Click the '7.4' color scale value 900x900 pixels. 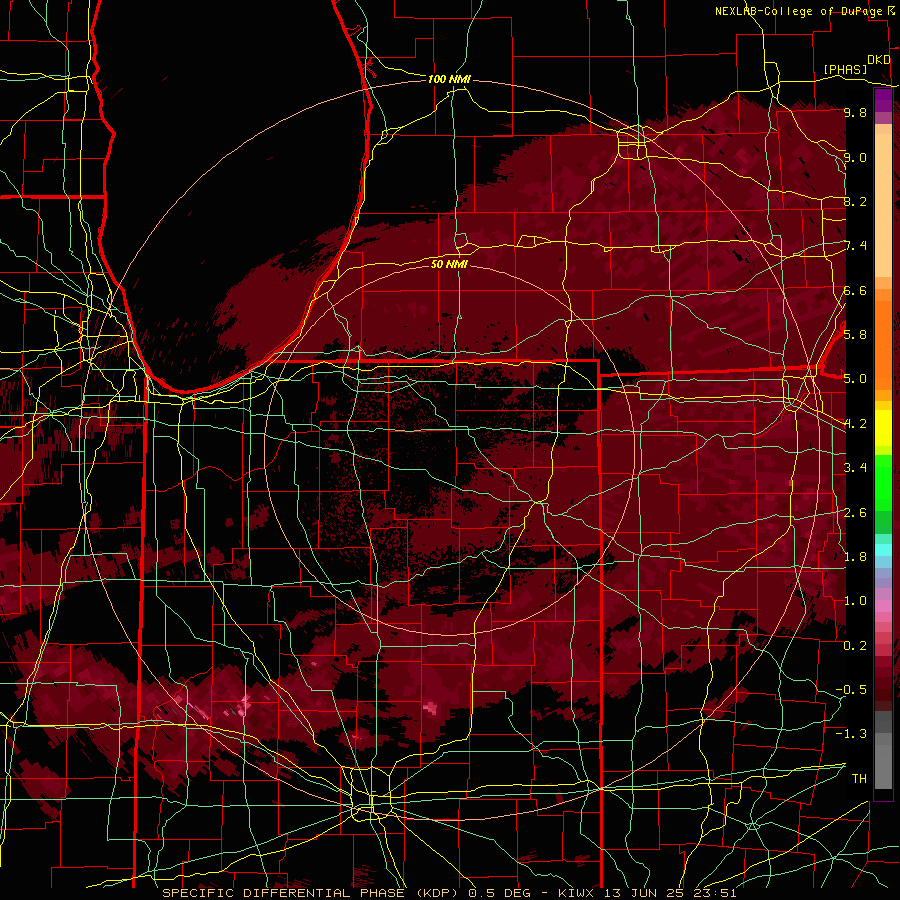click(855, 246)
